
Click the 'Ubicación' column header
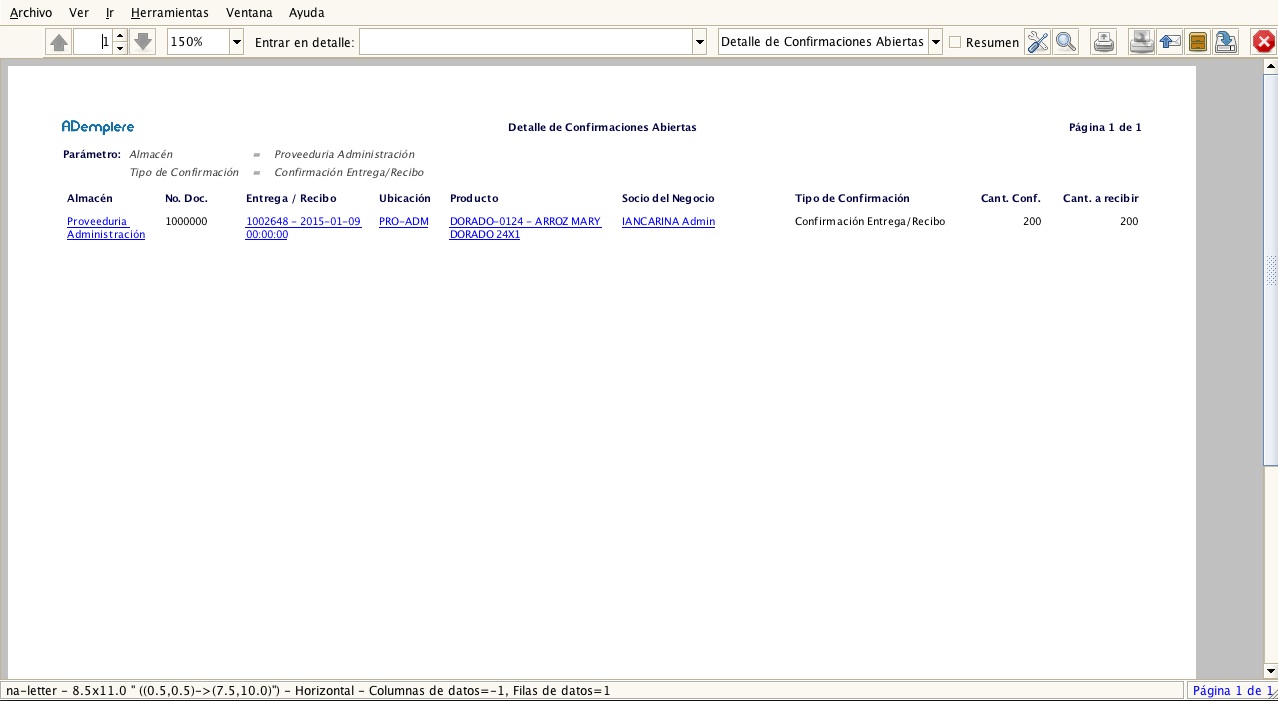pyautogui.click(x=405, y=198)
